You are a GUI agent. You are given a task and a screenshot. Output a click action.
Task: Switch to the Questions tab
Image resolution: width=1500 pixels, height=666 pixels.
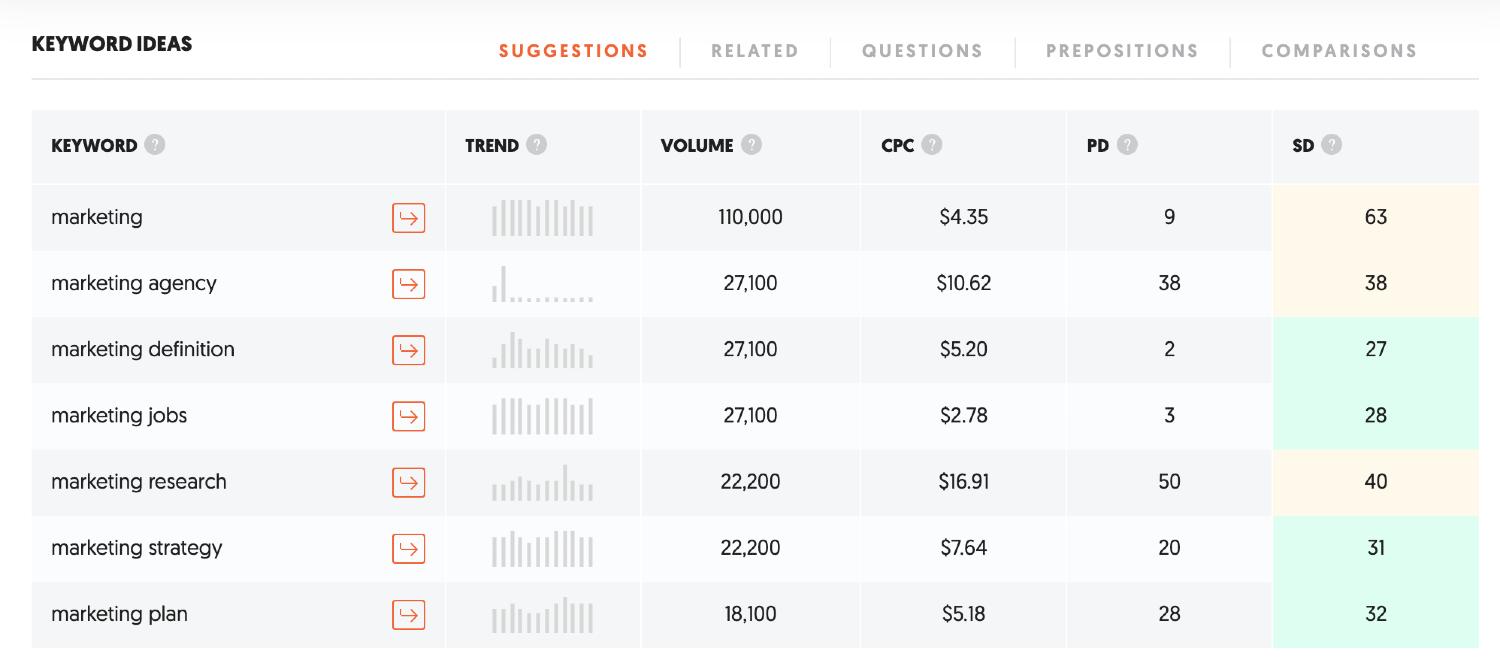pyautogui.click(x=922, y=51)
